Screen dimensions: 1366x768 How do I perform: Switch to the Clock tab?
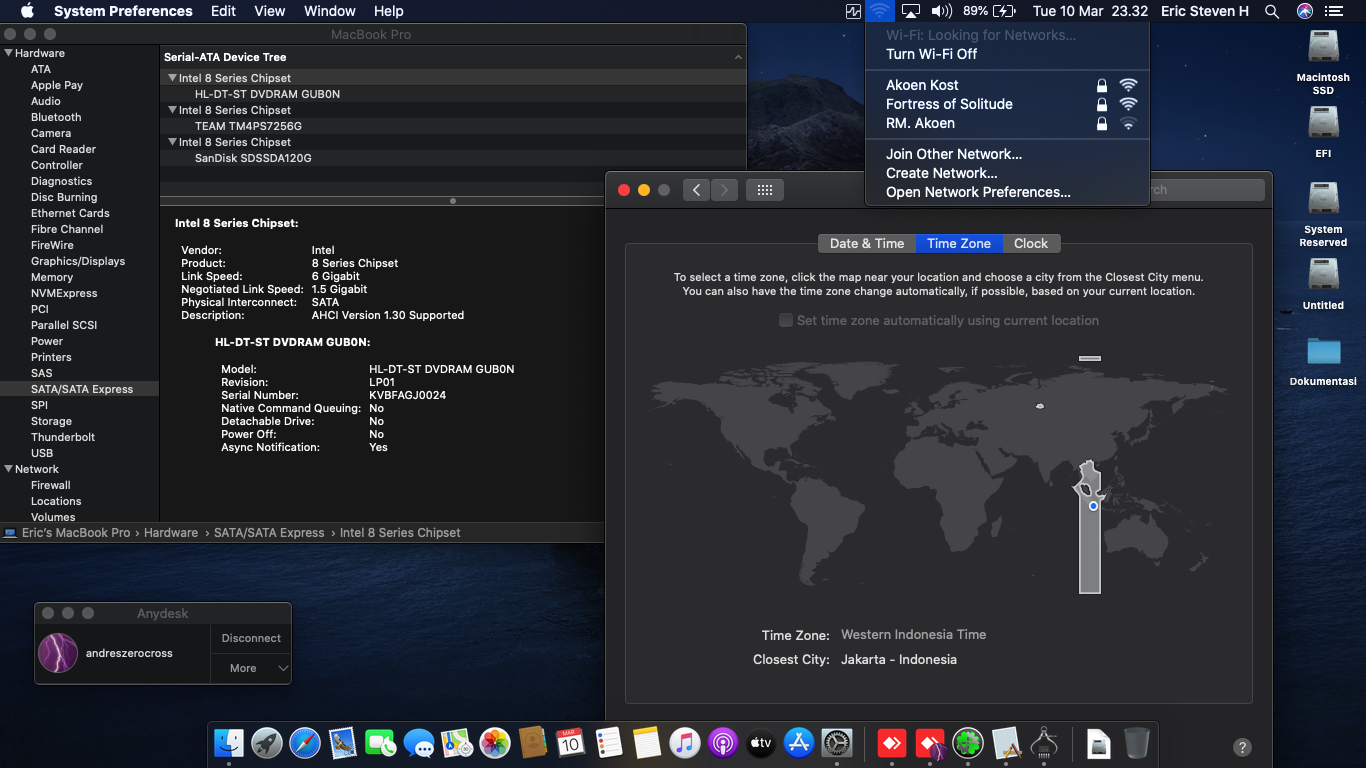click(x=1031, y=243)
